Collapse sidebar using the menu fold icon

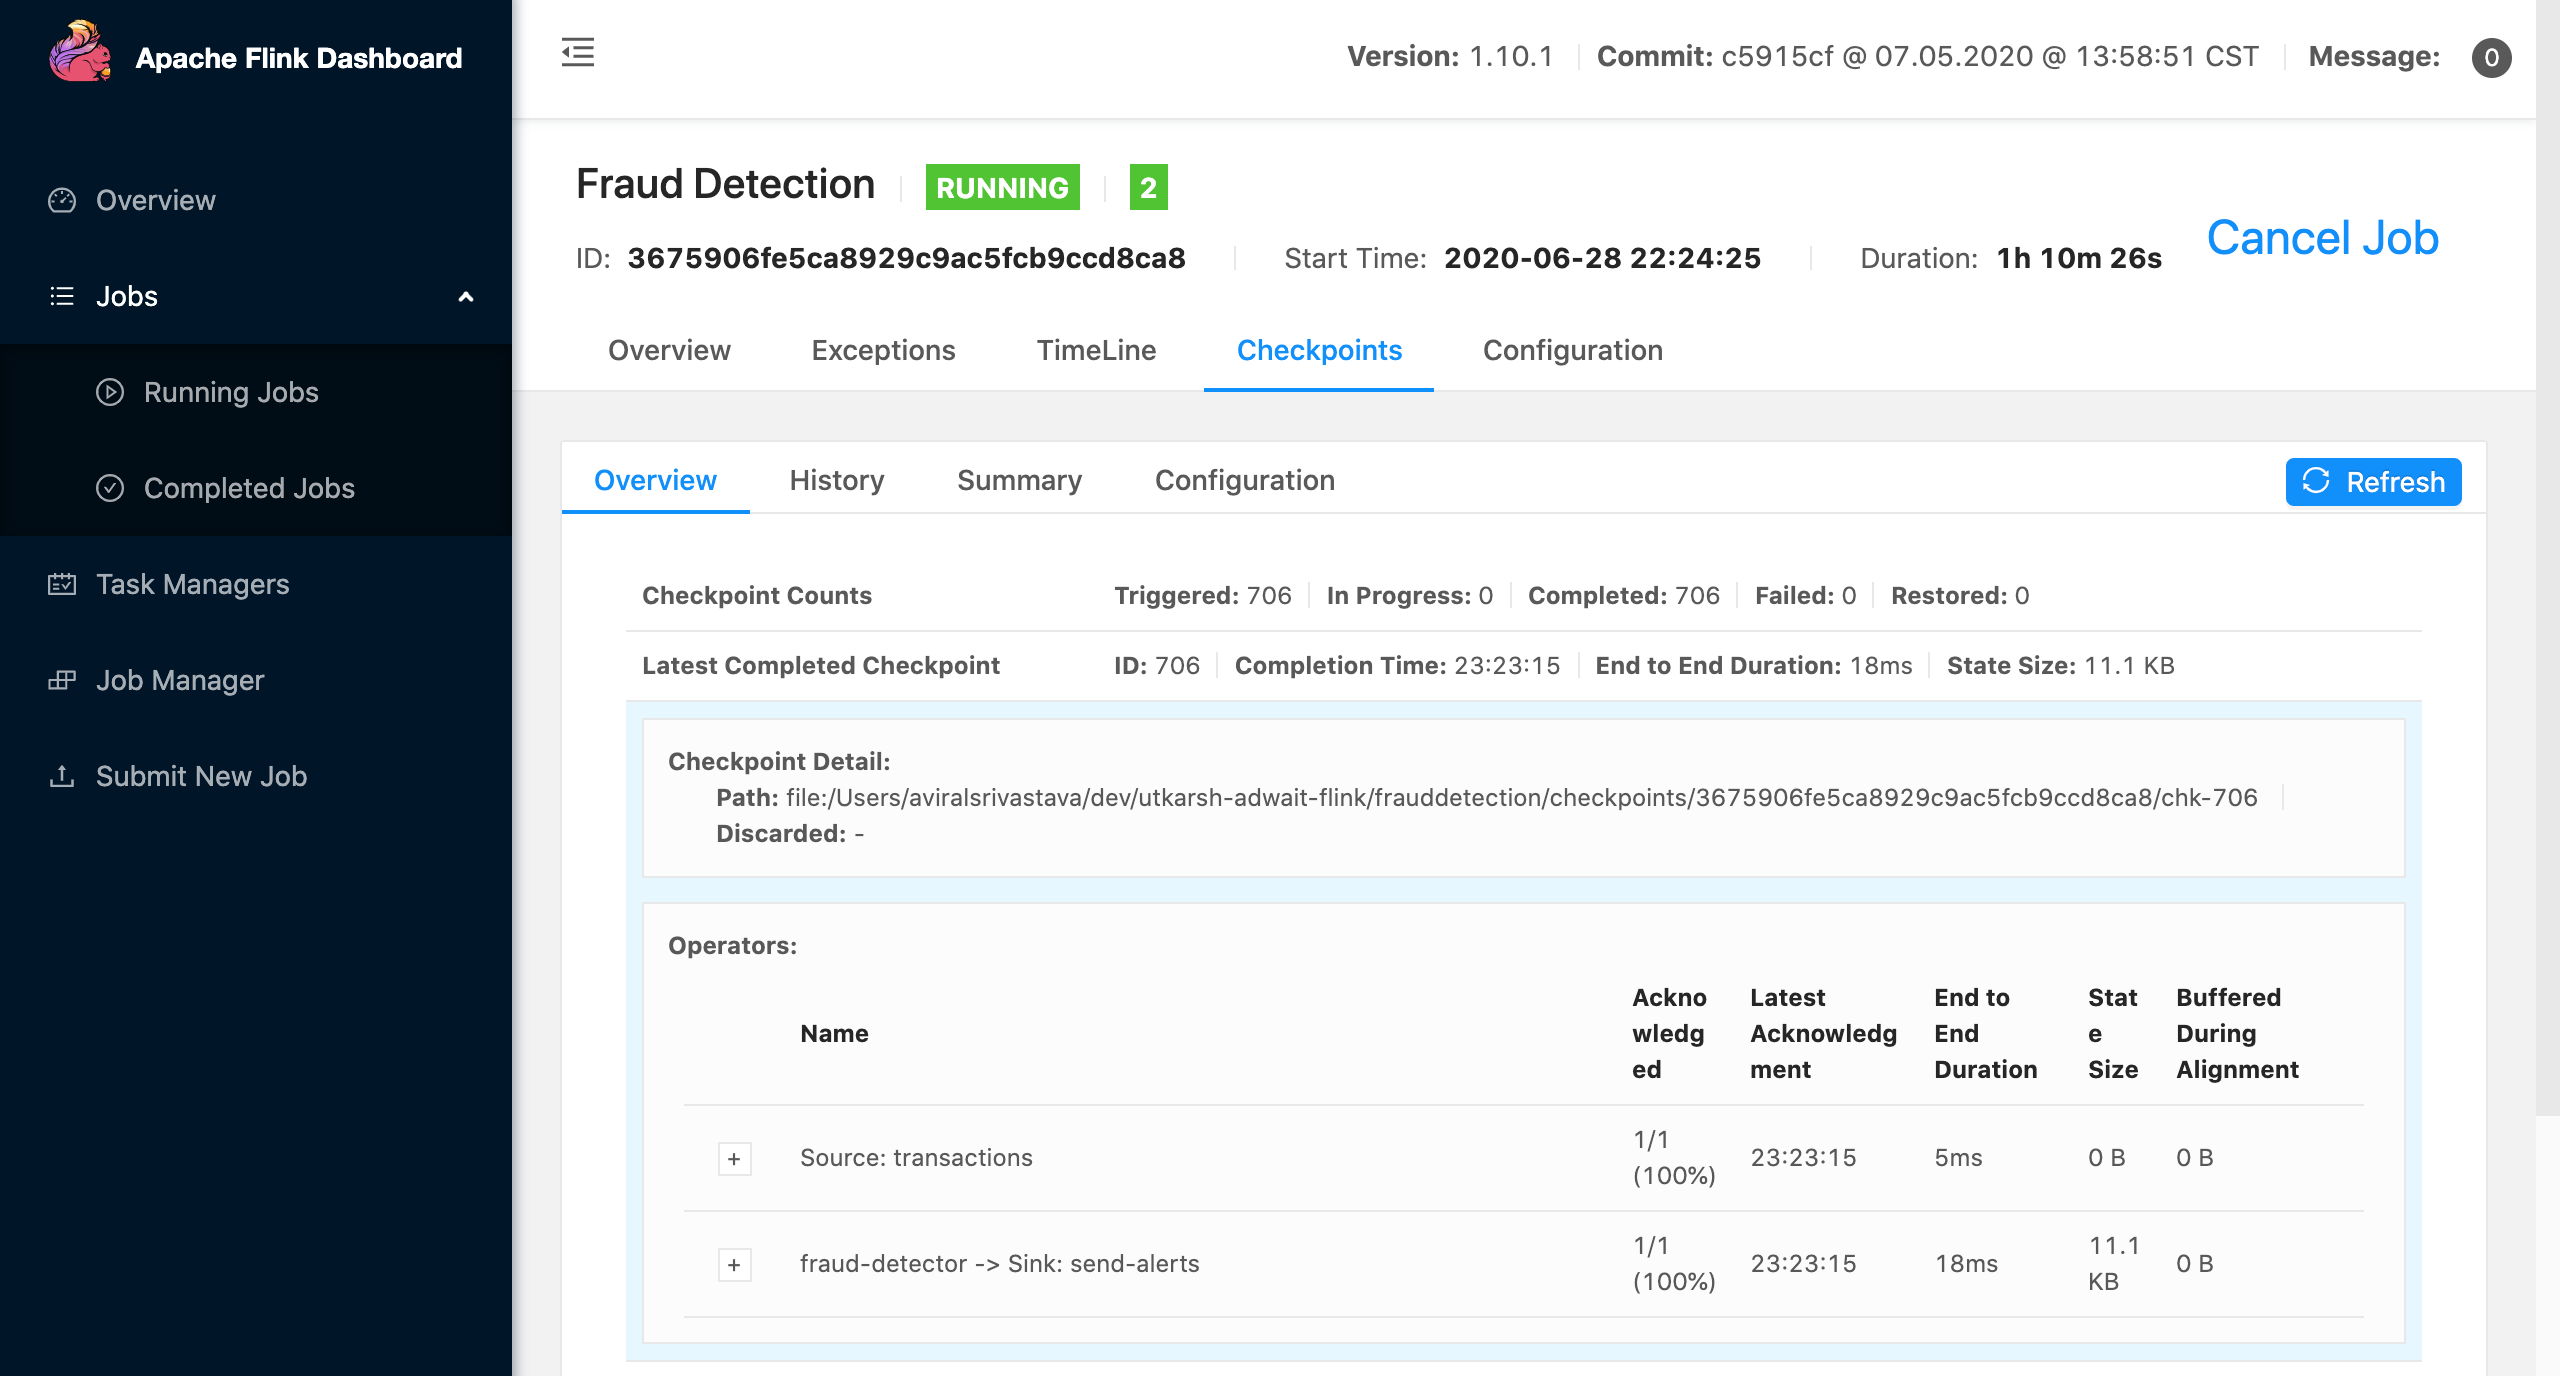click(x=578, y=52)
